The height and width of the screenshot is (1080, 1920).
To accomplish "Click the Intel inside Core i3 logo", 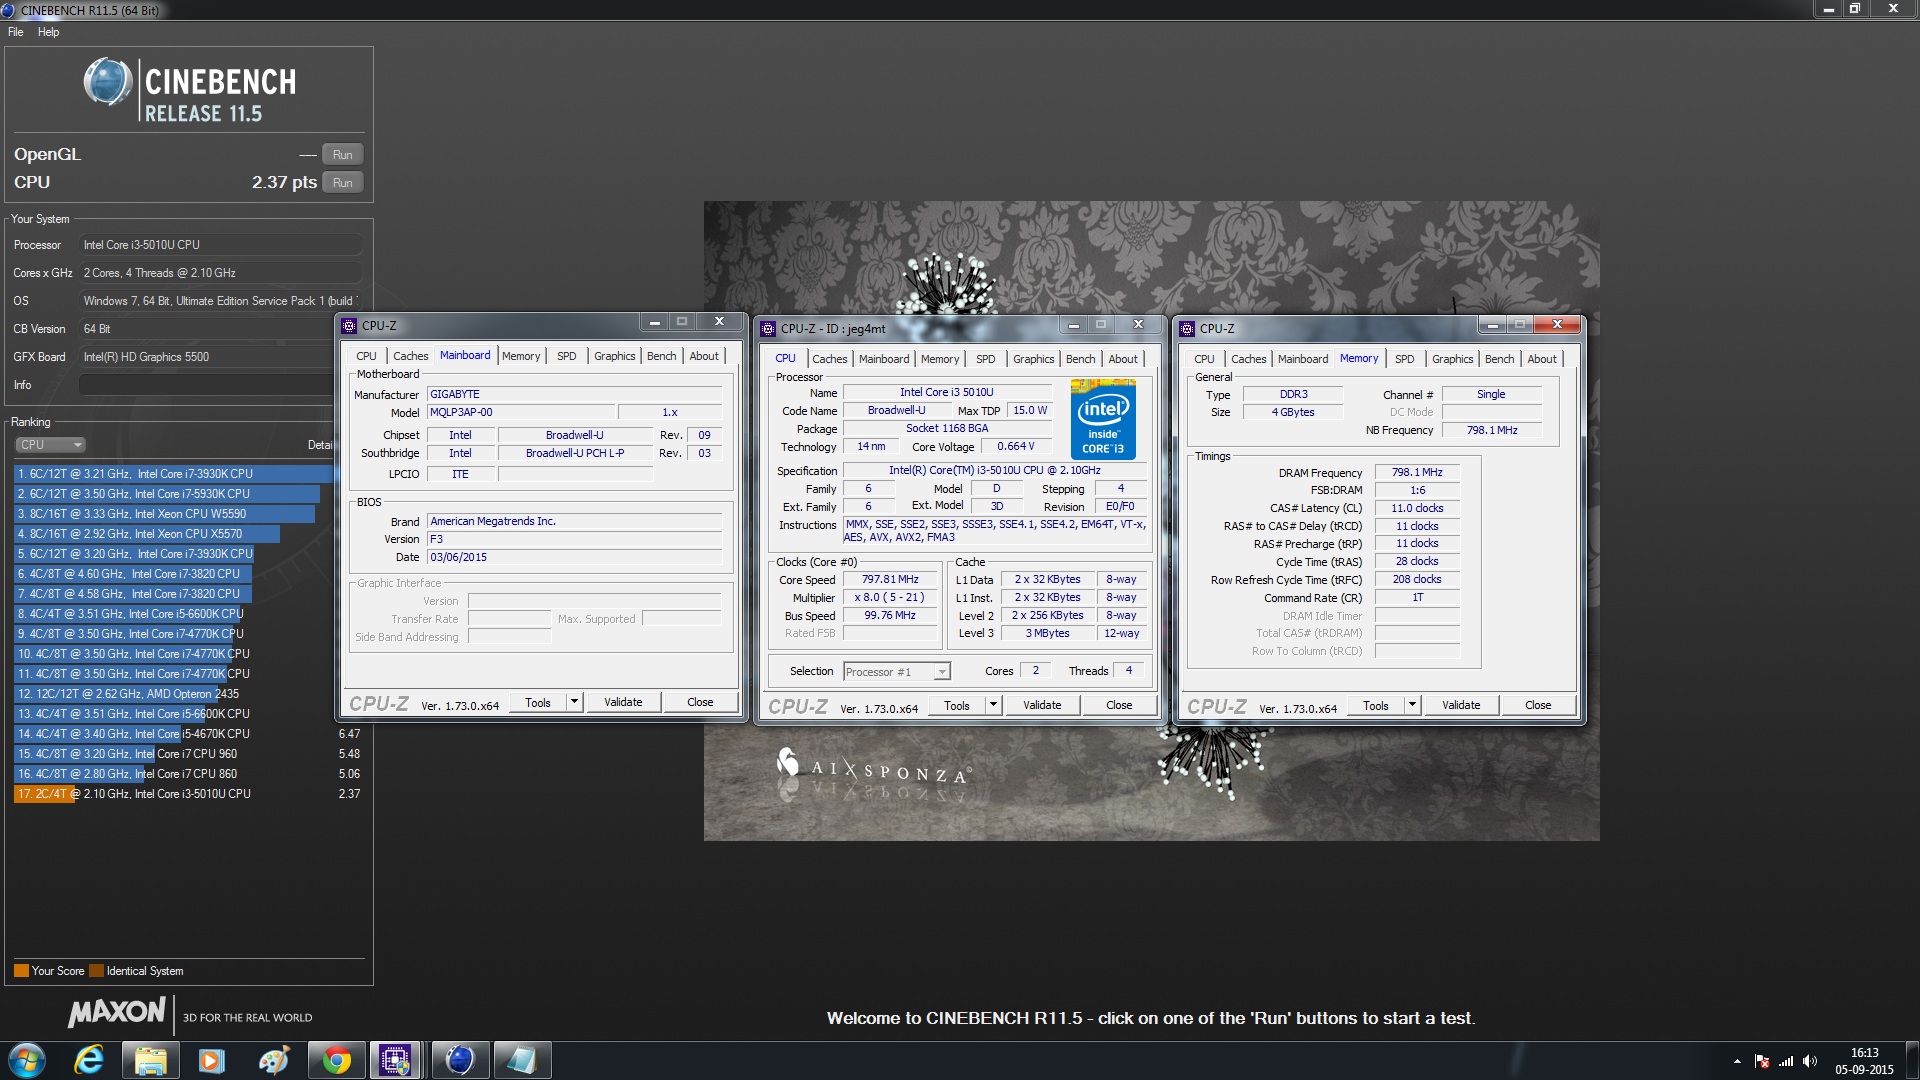I will (1103, 419).
